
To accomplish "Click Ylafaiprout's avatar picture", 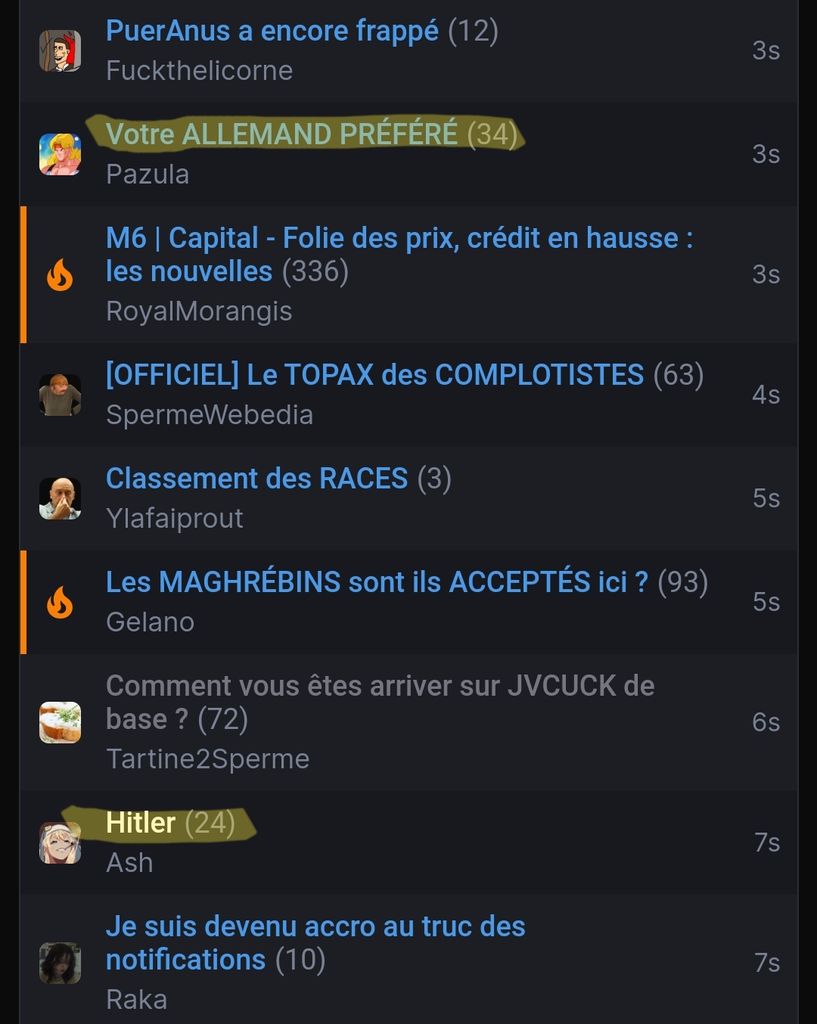I will click(60, 498).
